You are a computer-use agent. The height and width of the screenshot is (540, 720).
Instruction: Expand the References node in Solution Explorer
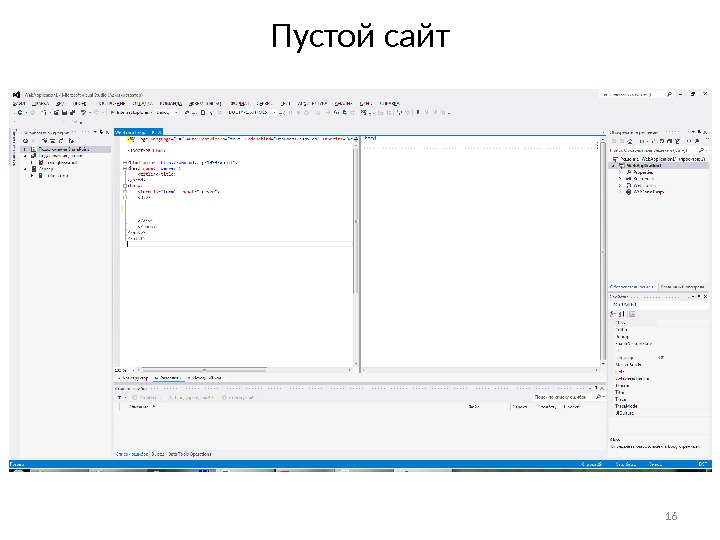coord(620,179)
